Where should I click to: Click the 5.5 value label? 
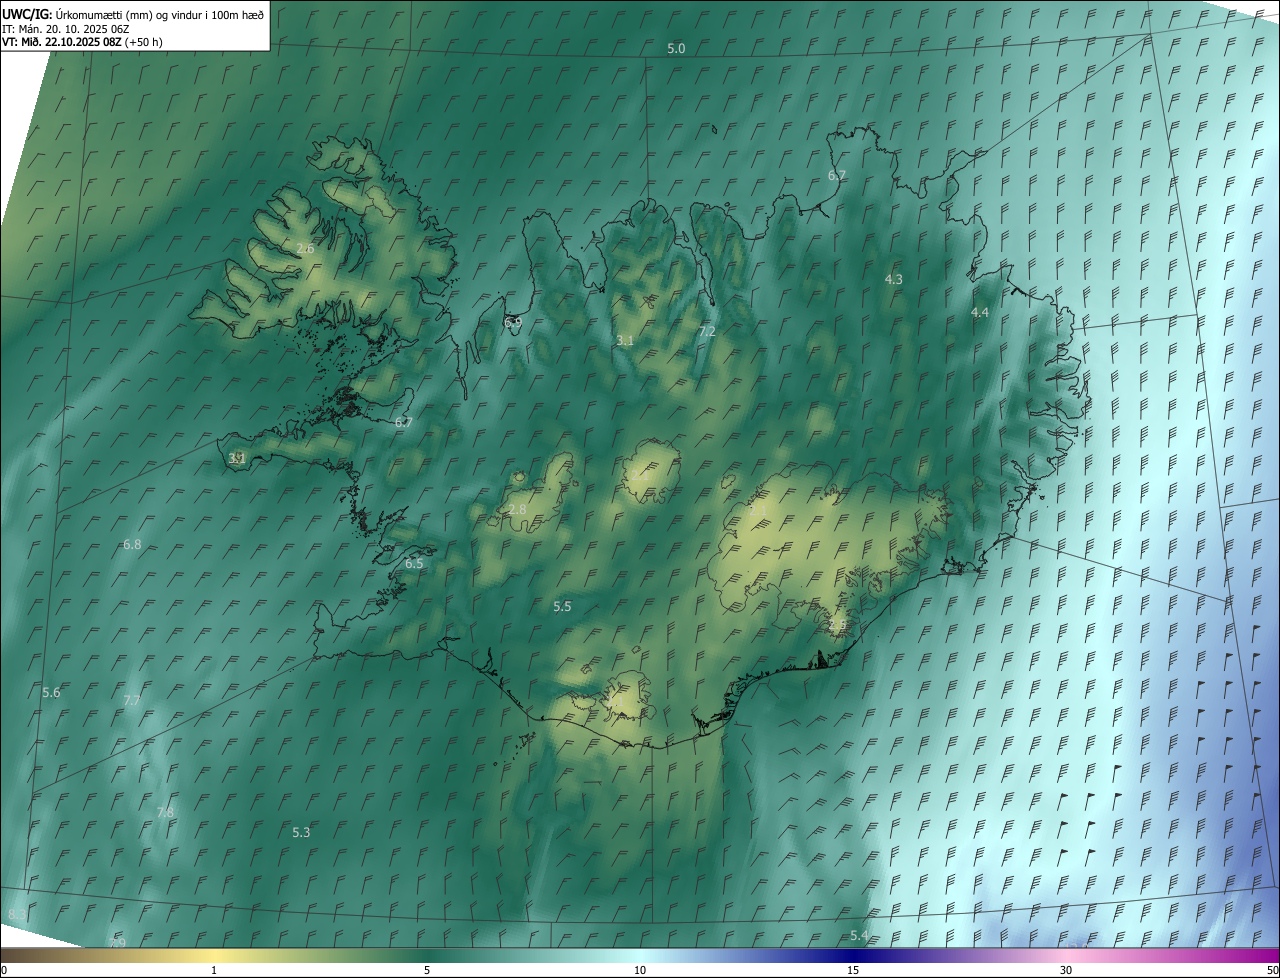(562, 607)
